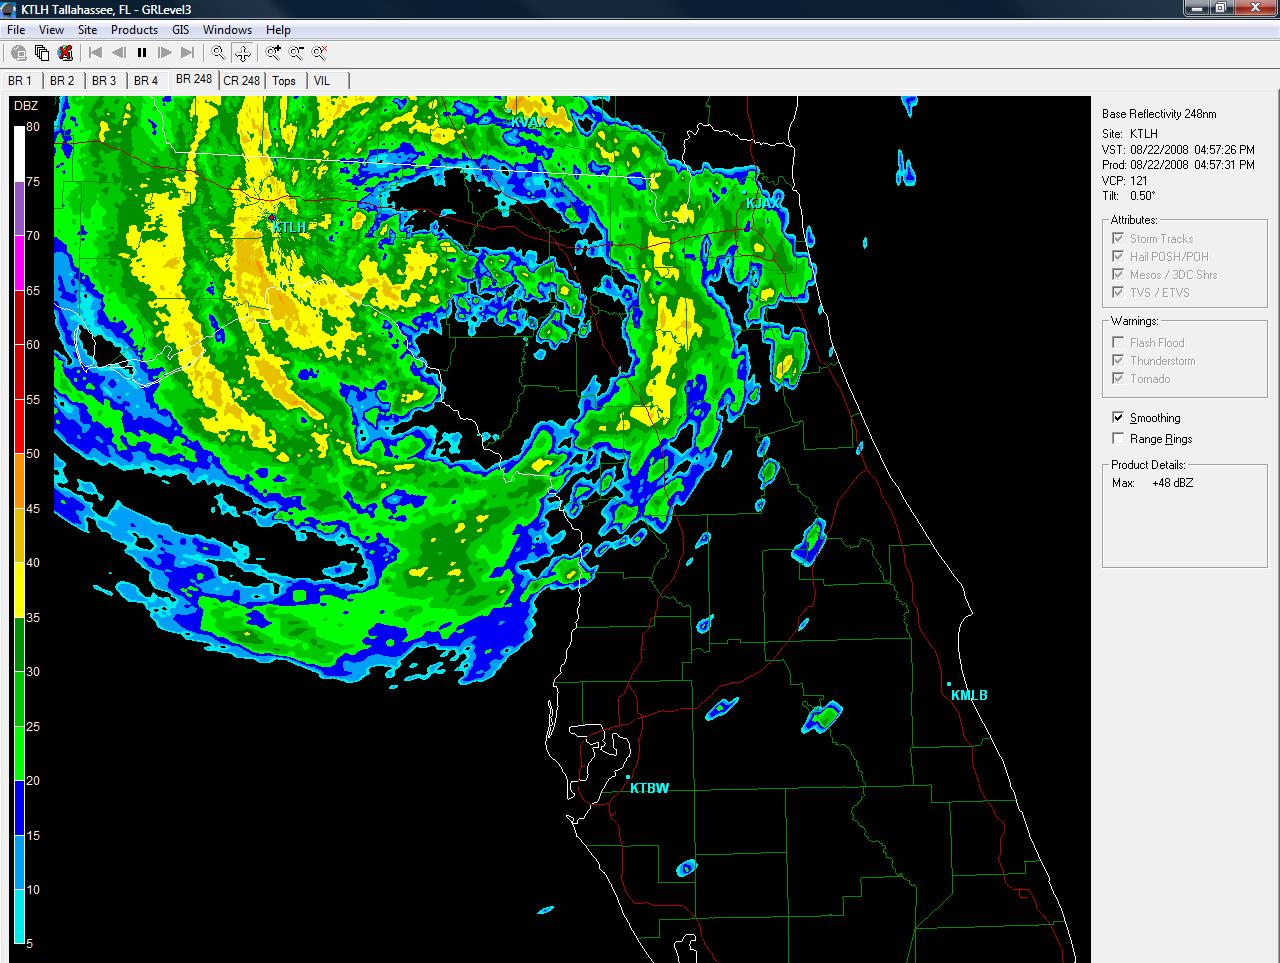1280x963 pixels.
Task: Pause the radar loop animation
Action: click(142, 53)
